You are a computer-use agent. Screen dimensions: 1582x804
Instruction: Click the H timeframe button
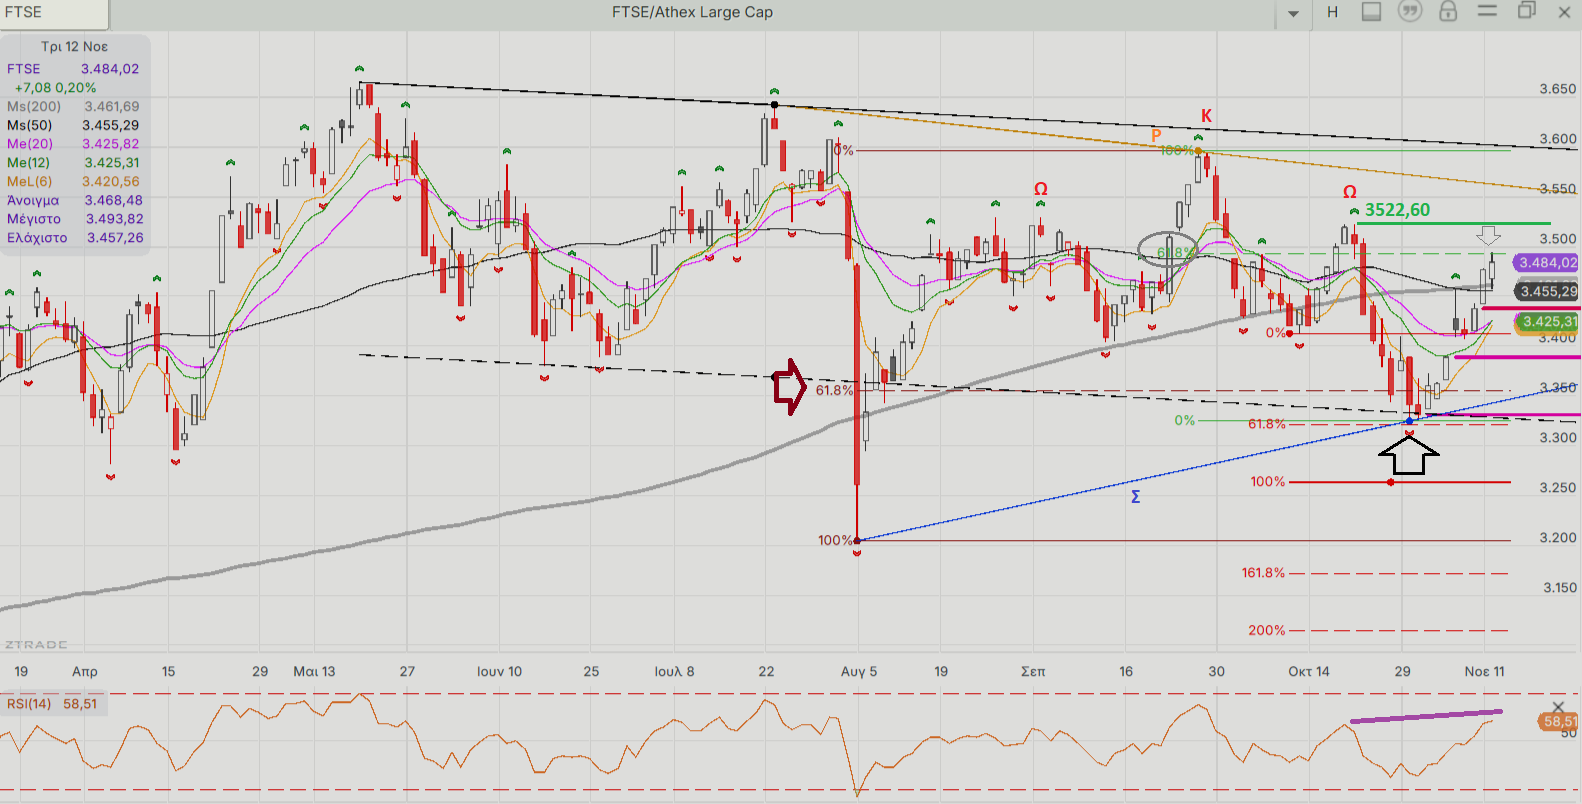(x=1332, y=12)
